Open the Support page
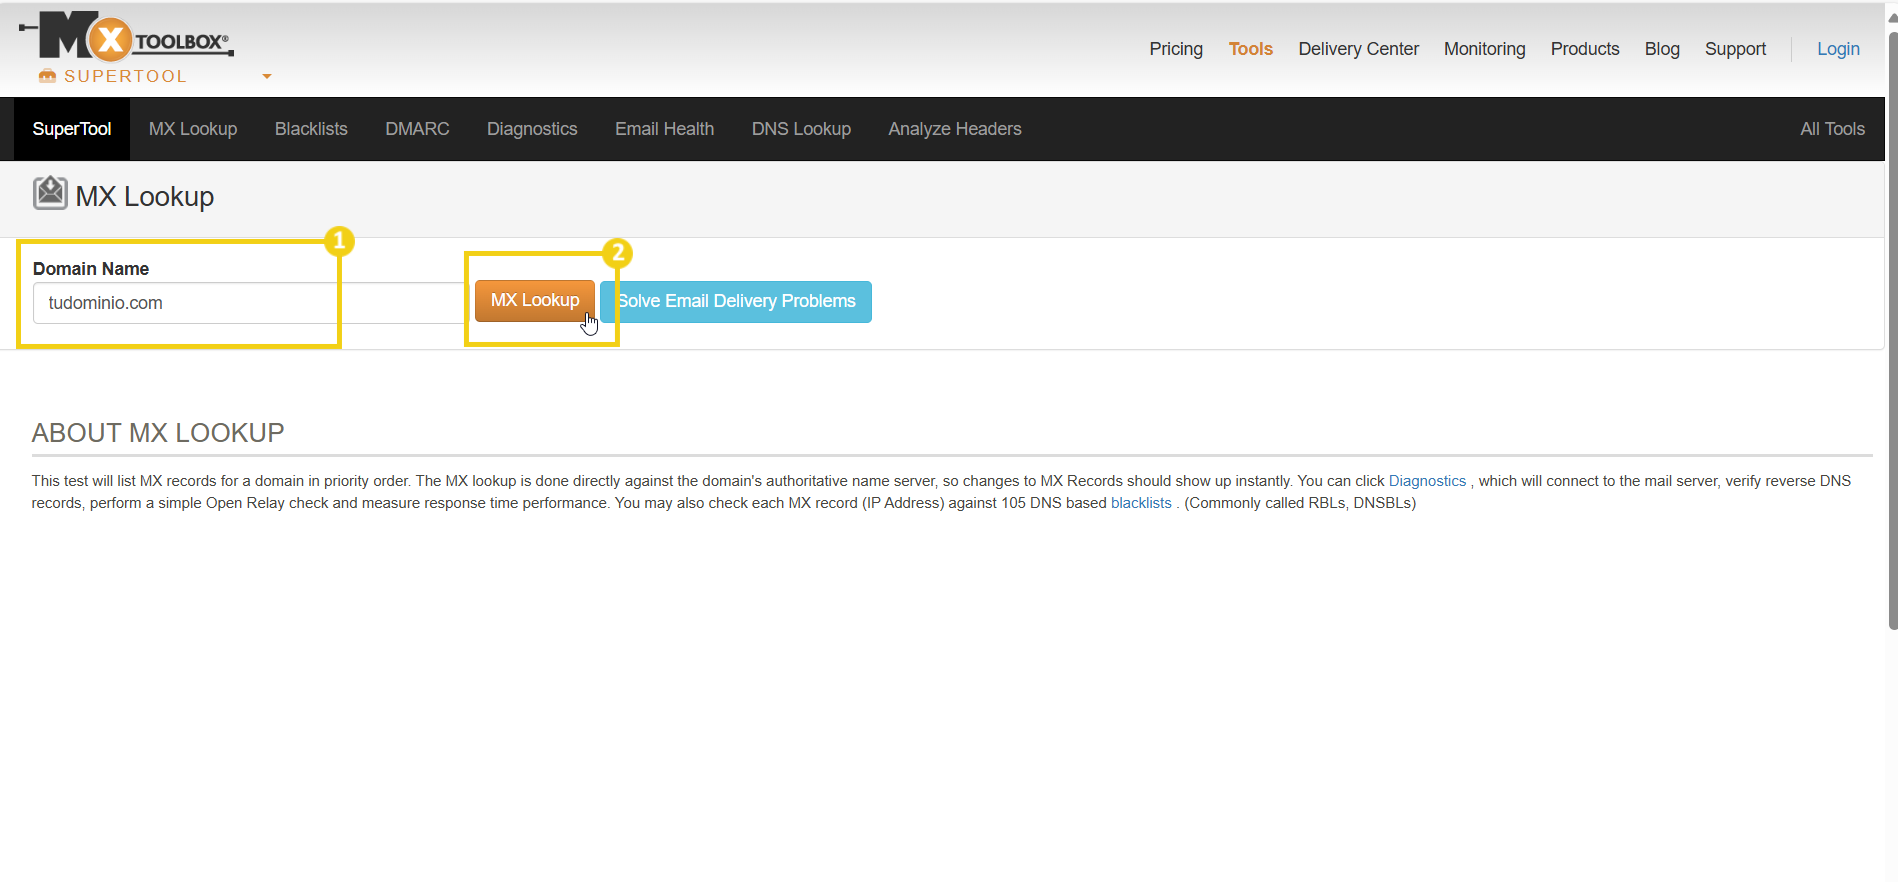The image size is (1898, 882). [x=1735, y=49]
